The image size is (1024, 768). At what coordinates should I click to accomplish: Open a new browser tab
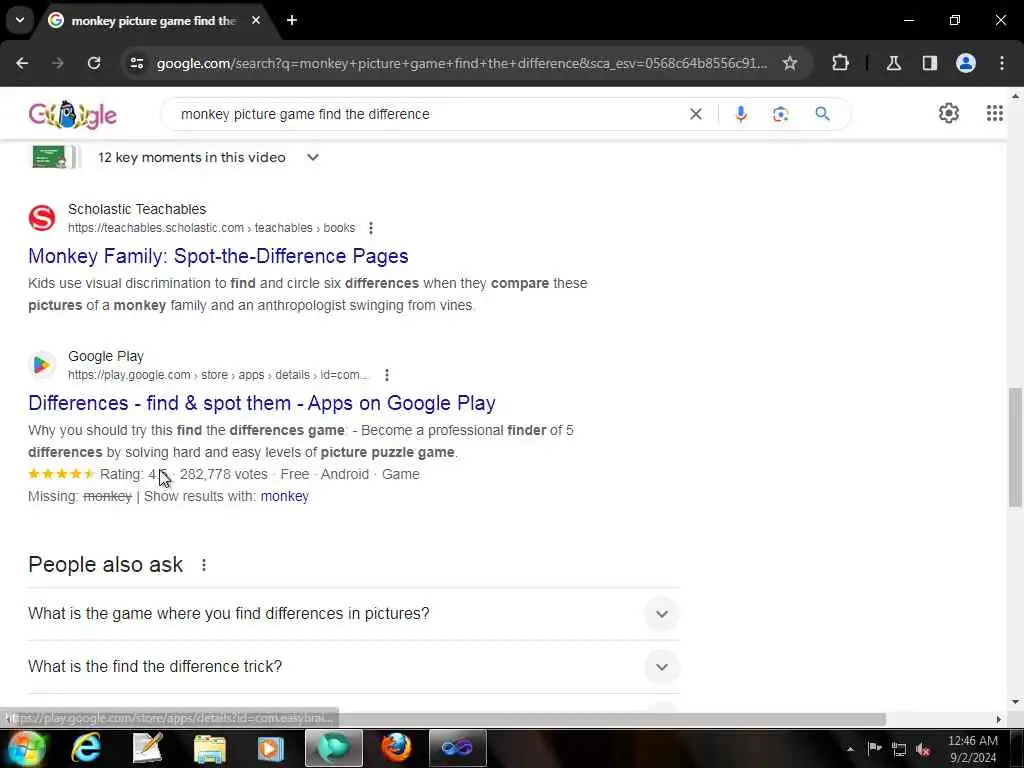pyautogui.click(x=292, y=20)
